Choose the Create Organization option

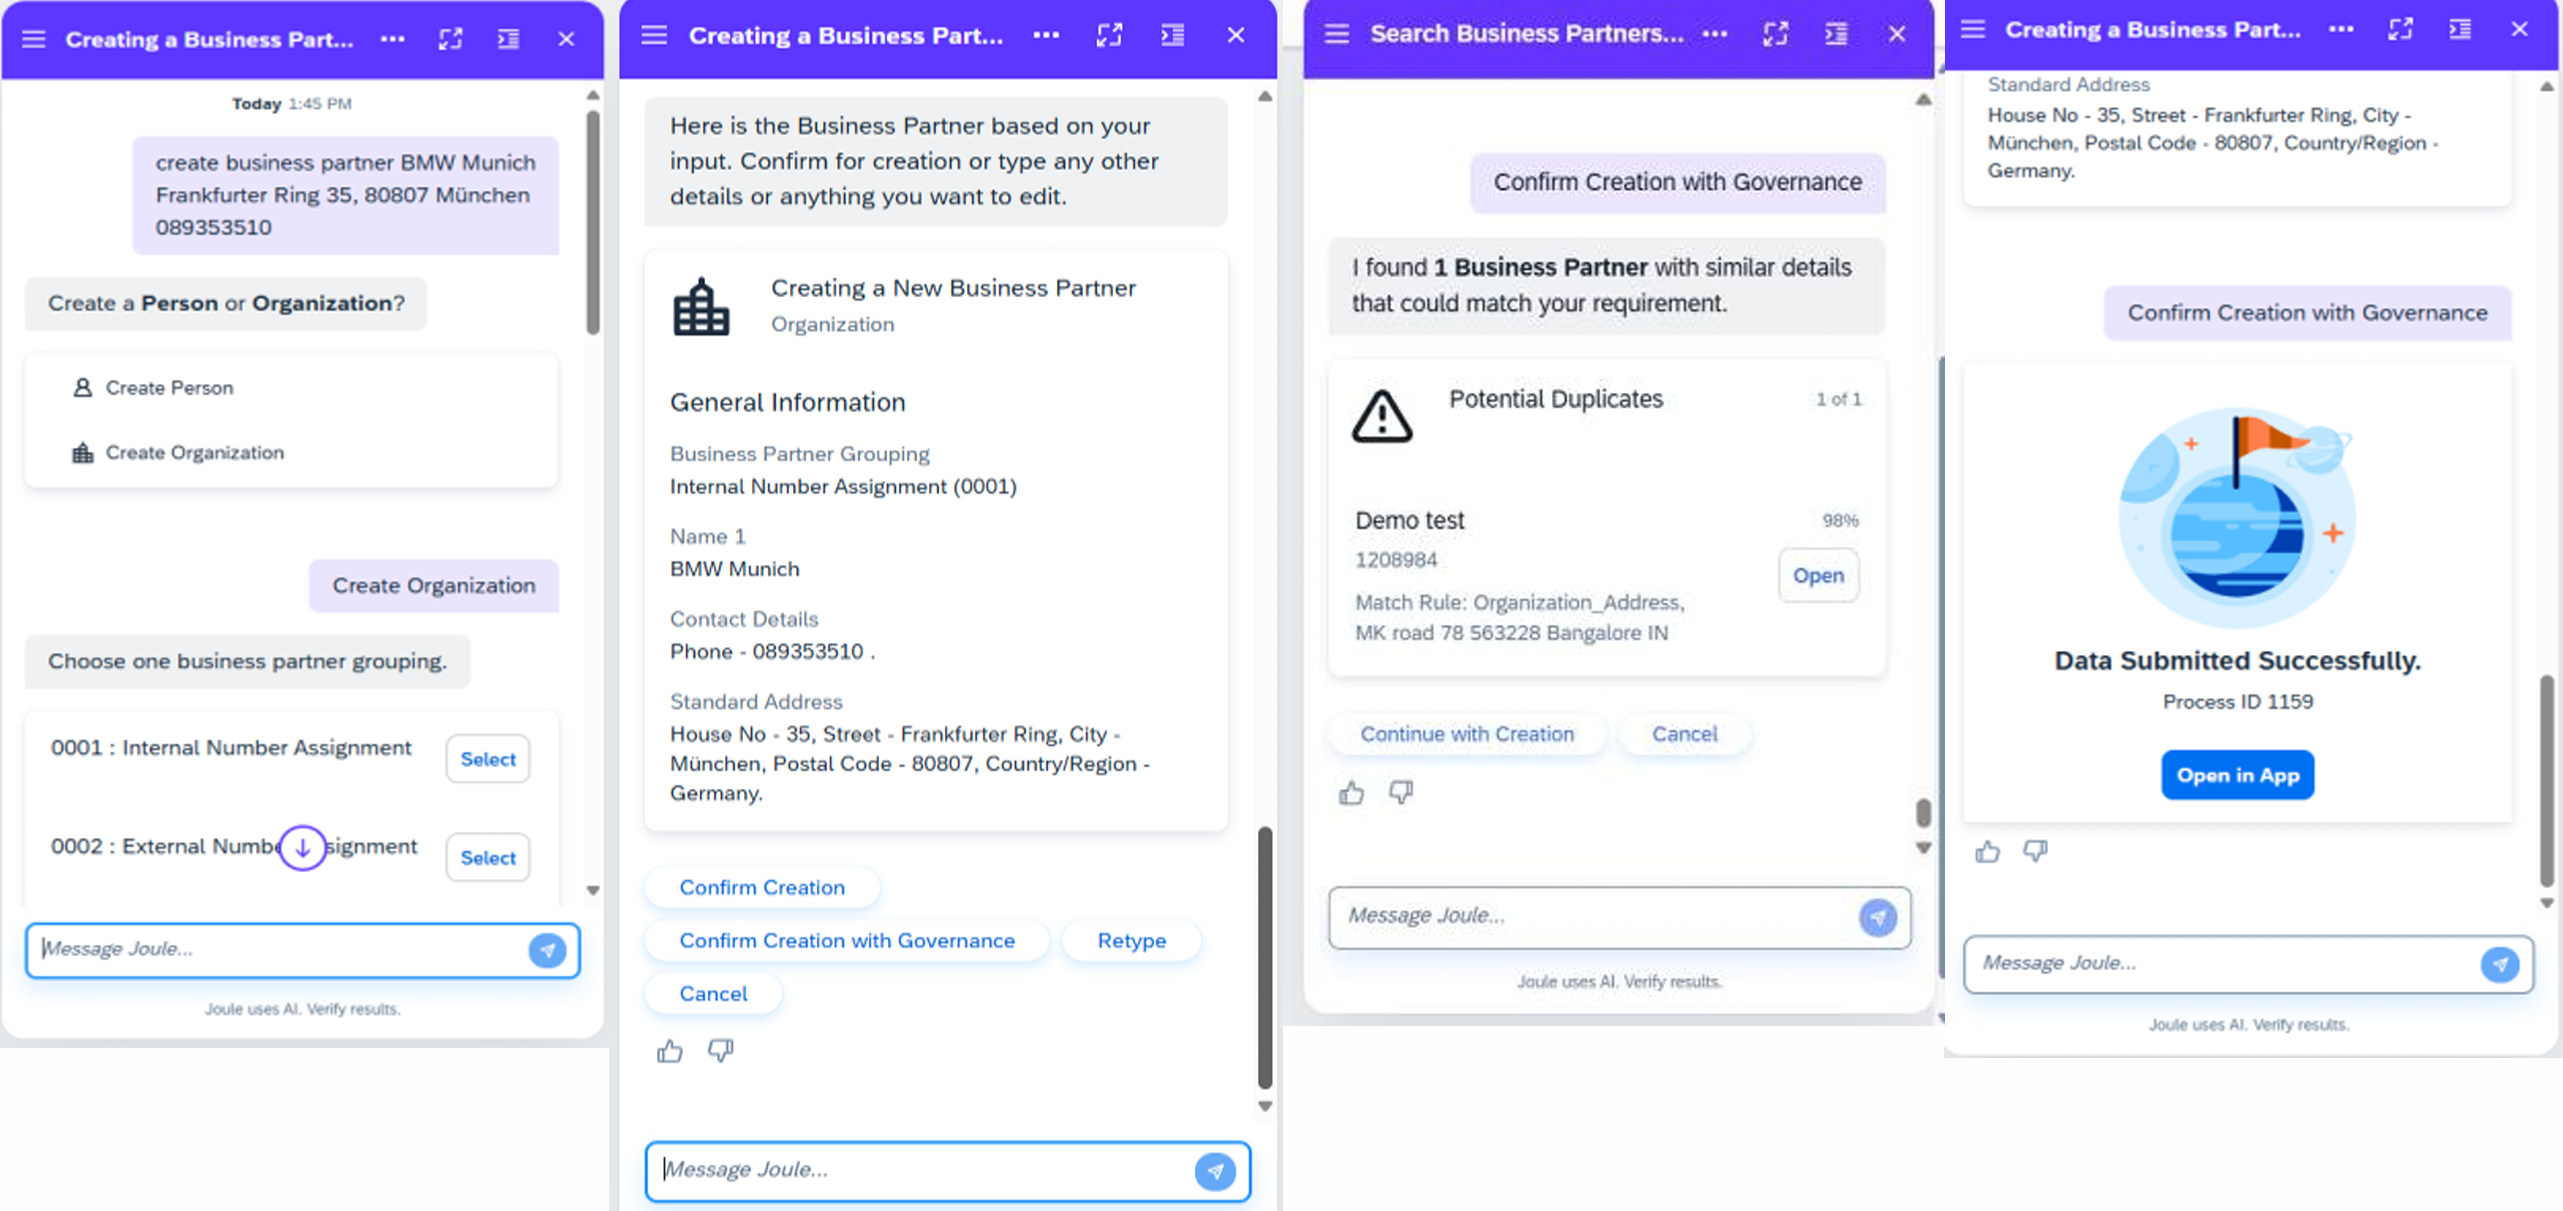[x=194, y=453]
